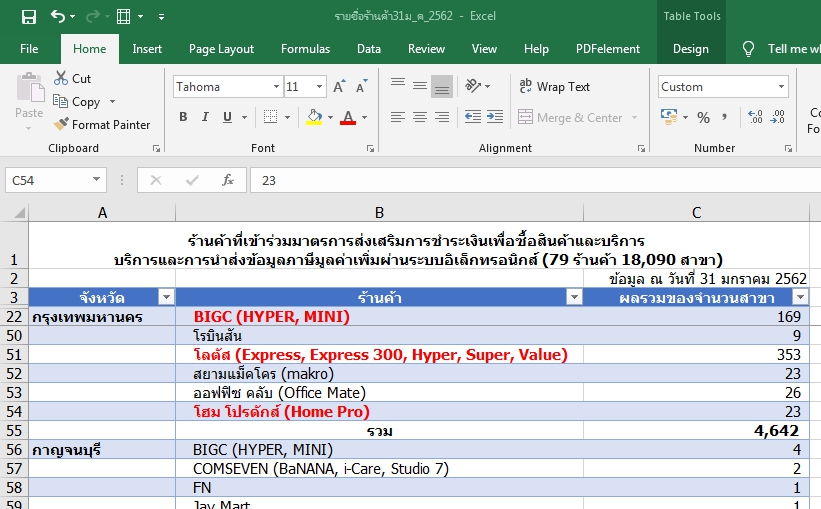
Task: Open underline style dropdown arrow
Action: (244, 117)
